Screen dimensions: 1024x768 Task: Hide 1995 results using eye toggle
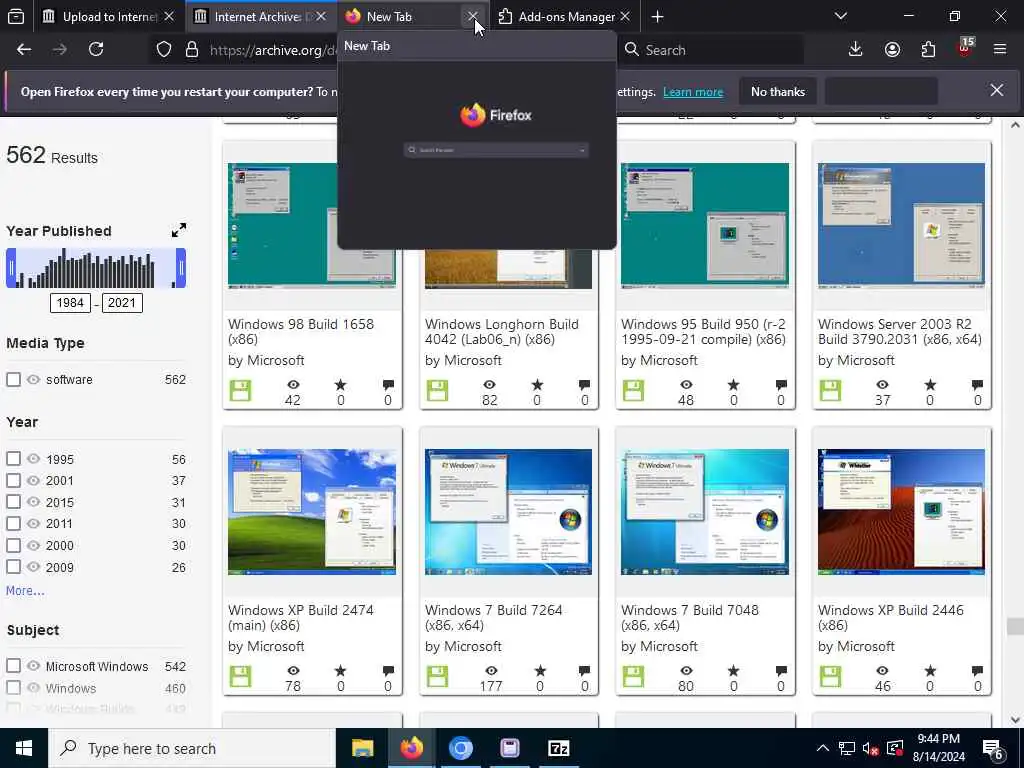(x=33, y=458)
